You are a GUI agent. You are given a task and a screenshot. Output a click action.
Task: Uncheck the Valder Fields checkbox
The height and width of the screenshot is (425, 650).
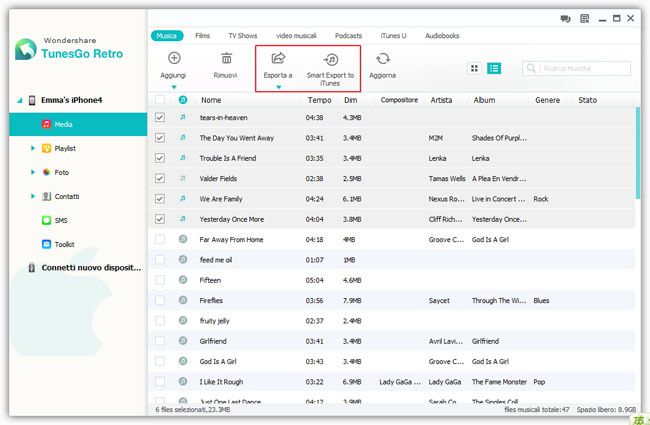[x=160, y=178]
